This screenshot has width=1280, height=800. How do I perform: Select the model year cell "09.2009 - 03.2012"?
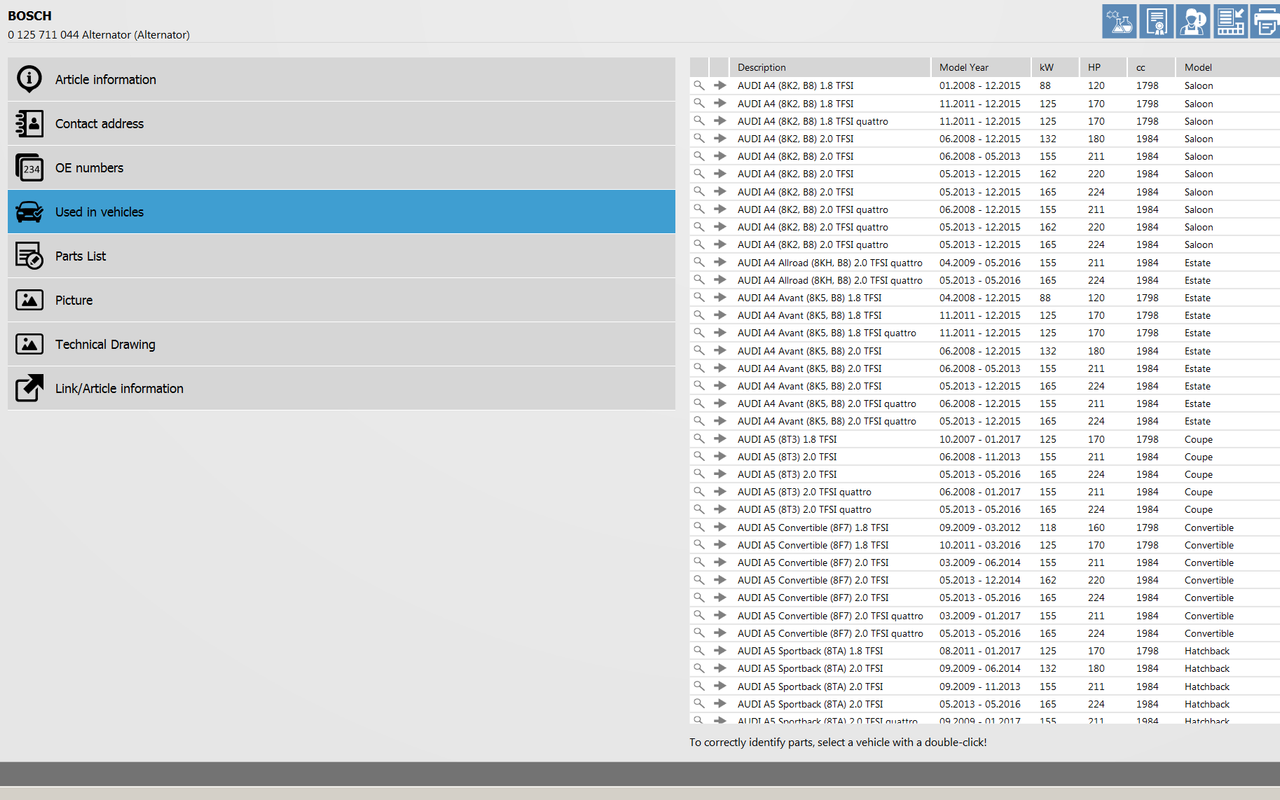(980, 527)
